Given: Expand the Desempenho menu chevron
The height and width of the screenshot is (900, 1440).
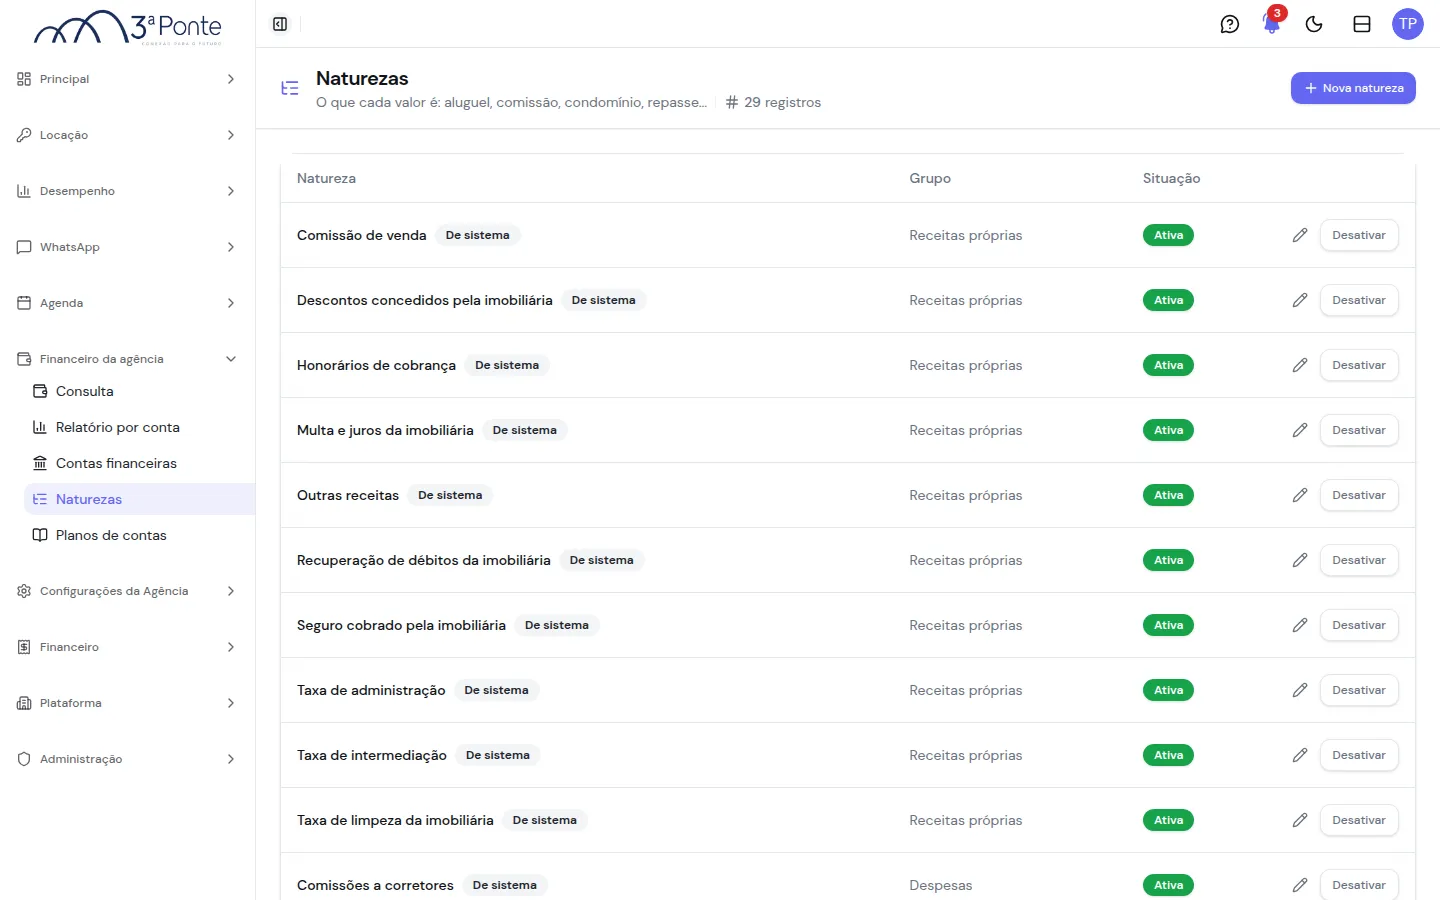Looking at the screenshot, I should click(x=231, y=191).
